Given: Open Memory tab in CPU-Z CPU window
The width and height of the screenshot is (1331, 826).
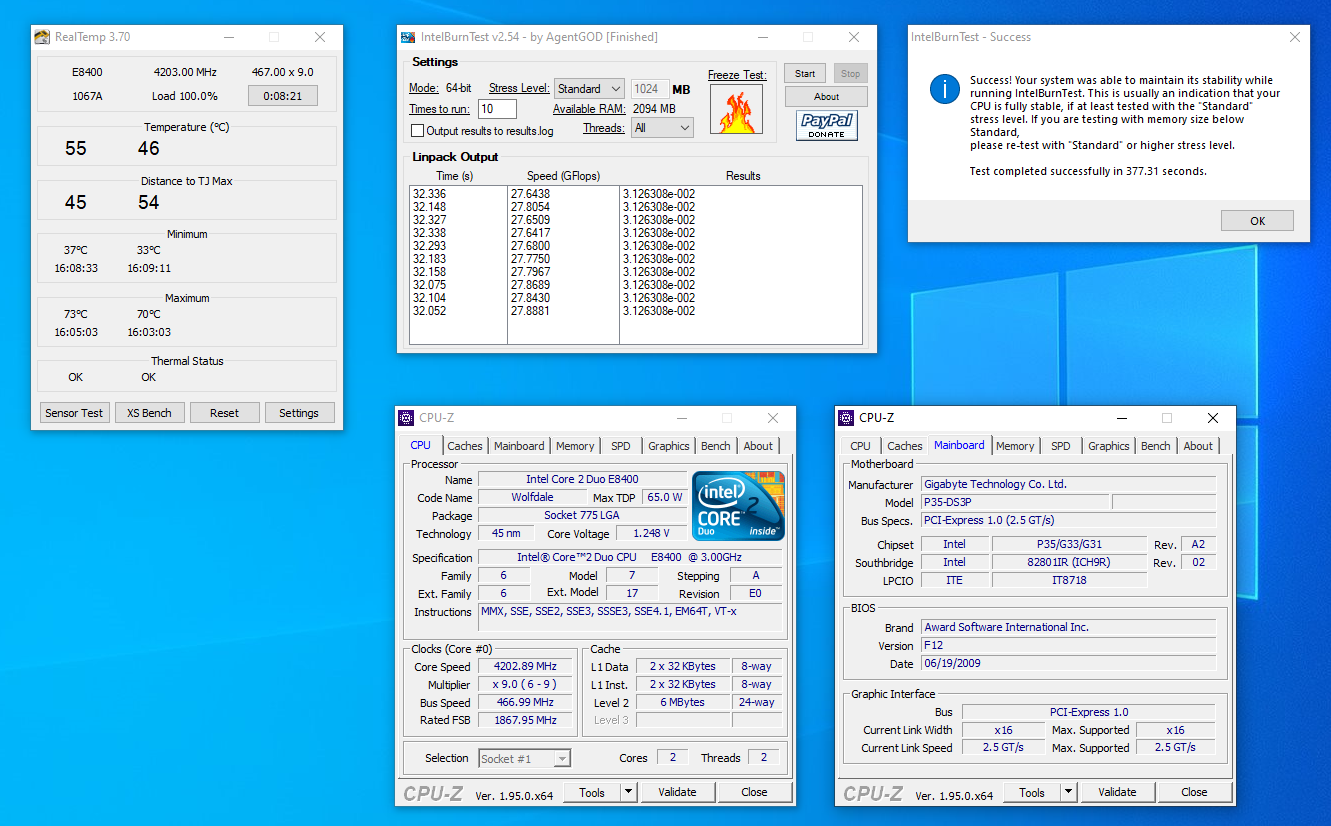Looking at the screenshot, I should click(575, 446).
